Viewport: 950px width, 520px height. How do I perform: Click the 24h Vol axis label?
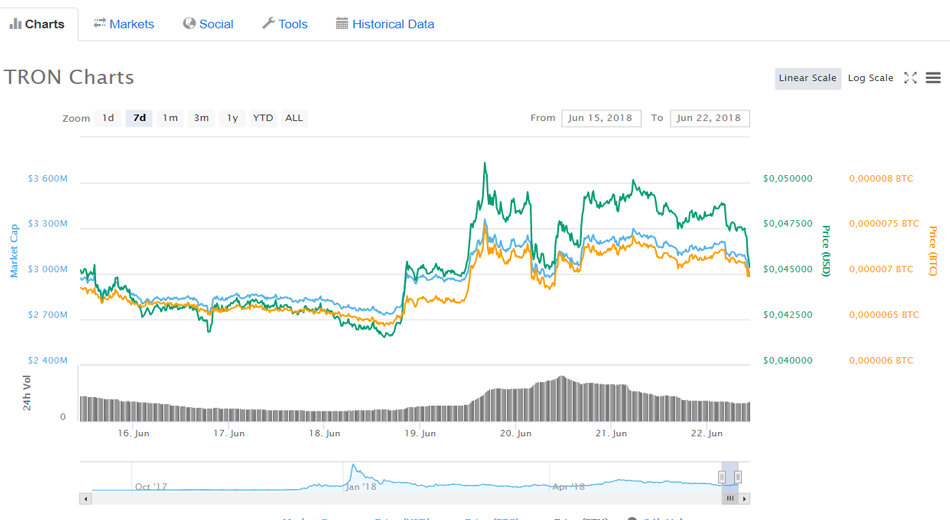click(x=27, y=393)
